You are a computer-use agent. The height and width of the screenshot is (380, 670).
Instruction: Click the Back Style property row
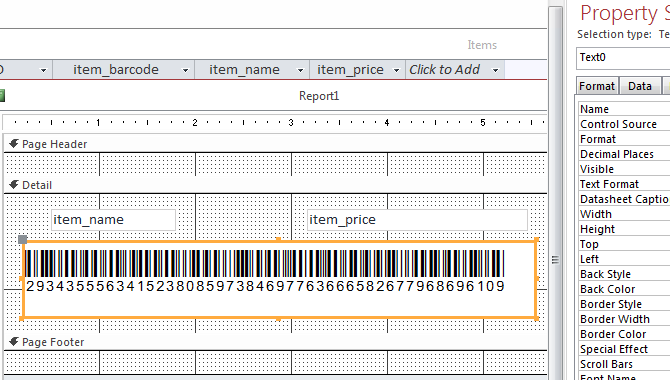click(624, 274)
